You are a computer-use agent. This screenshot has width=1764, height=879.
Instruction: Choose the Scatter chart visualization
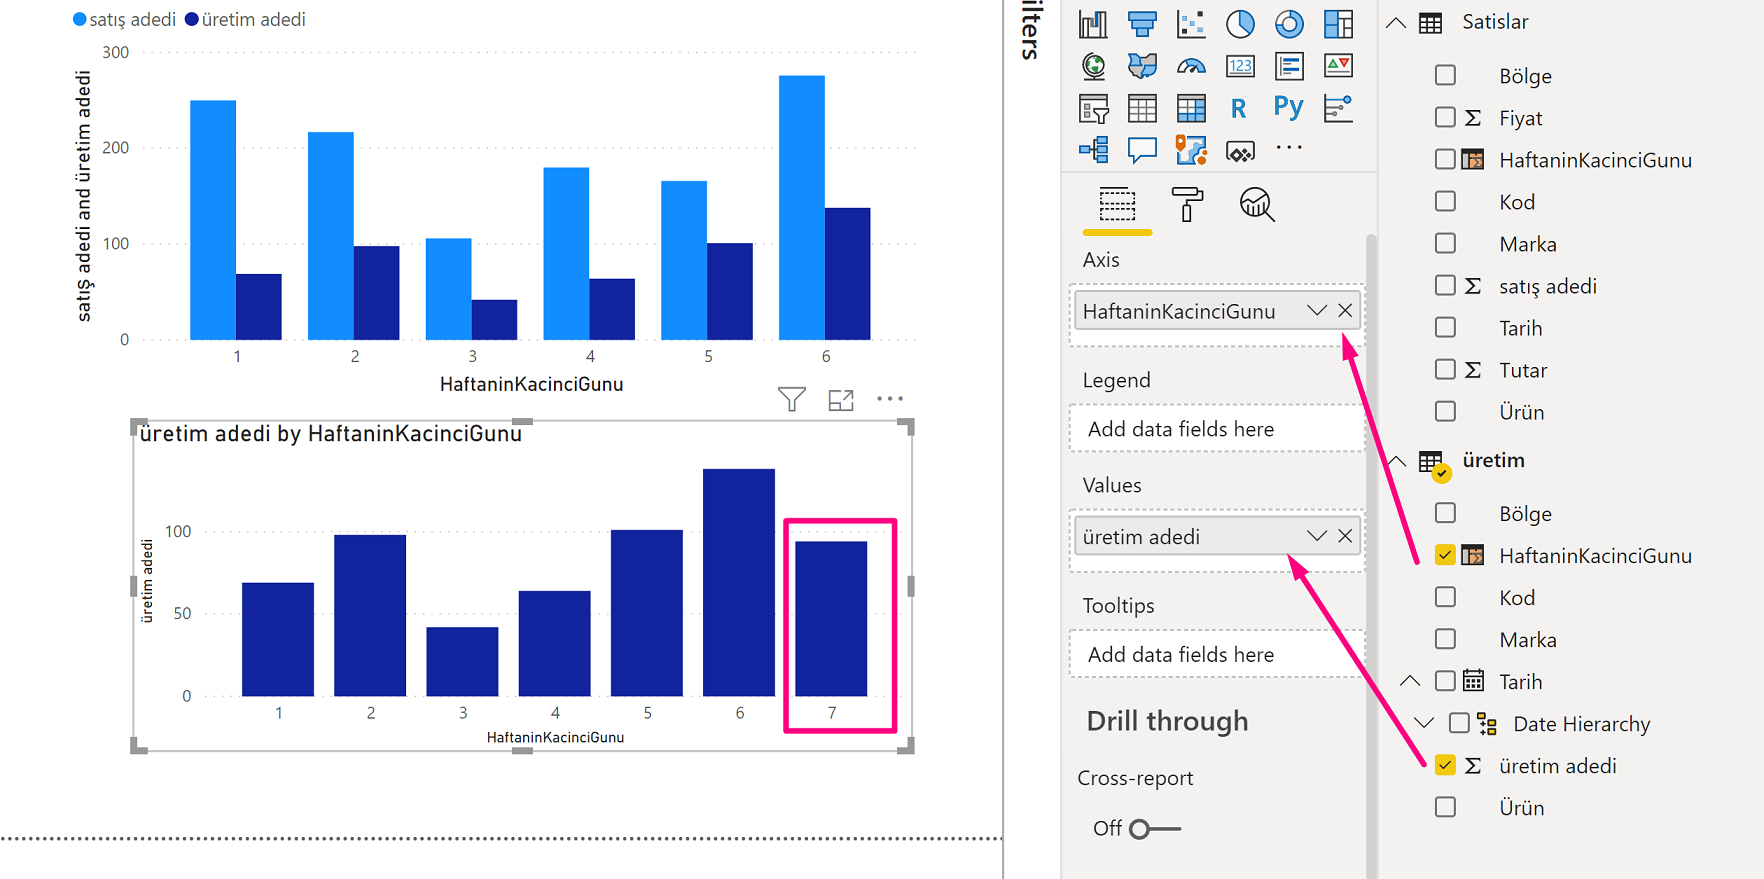click(1191, 23)
